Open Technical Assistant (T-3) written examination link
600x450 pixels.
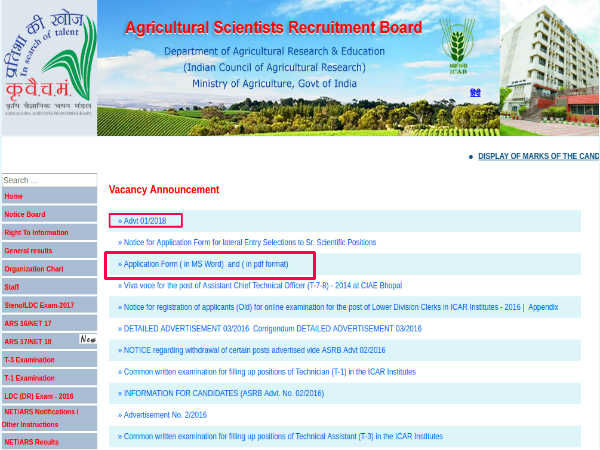(283, 436)
